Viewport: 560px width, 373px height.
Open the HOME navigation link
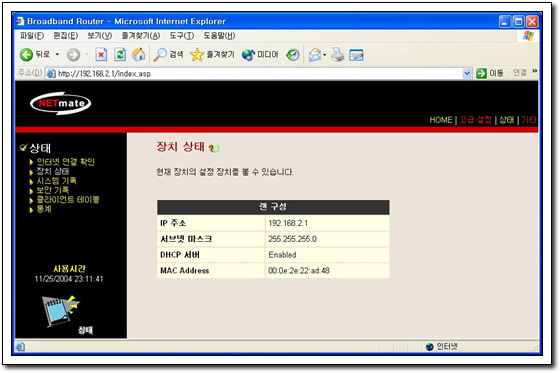point(441,120)
